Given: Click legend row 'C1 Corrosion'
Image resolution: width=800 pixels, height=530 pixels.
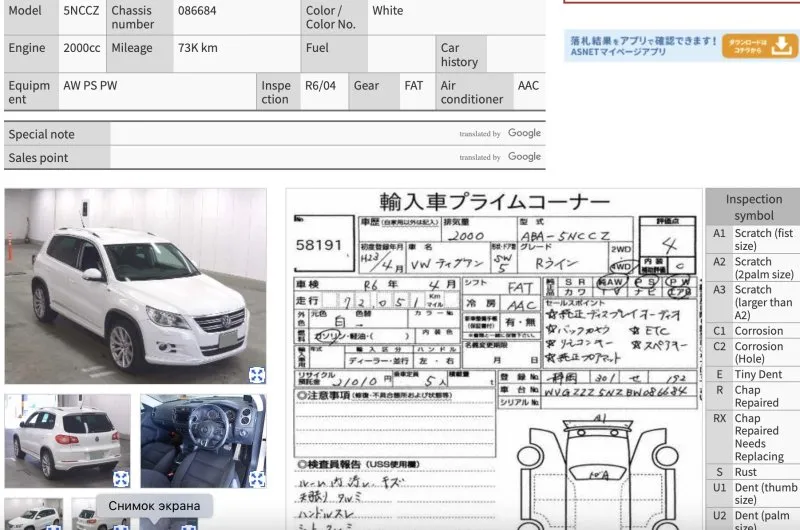Looking at the screenshot, I should 753,331.
